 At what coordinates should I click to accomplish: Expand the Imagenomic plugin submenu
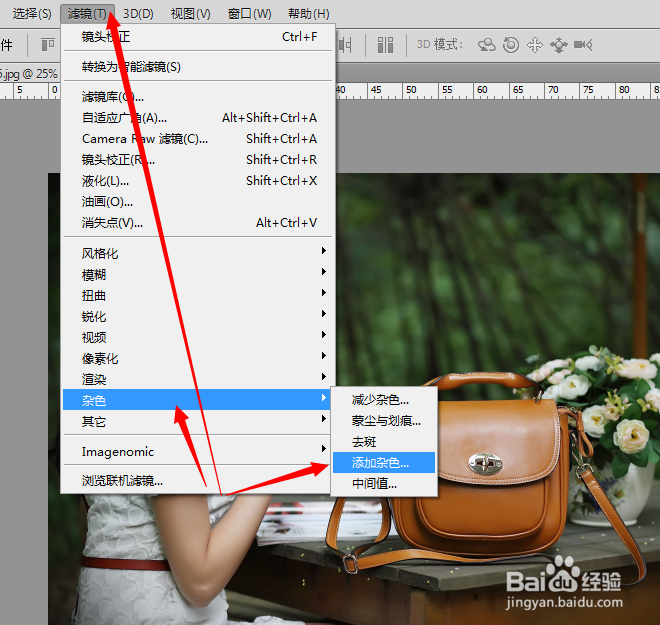point(198,452)
